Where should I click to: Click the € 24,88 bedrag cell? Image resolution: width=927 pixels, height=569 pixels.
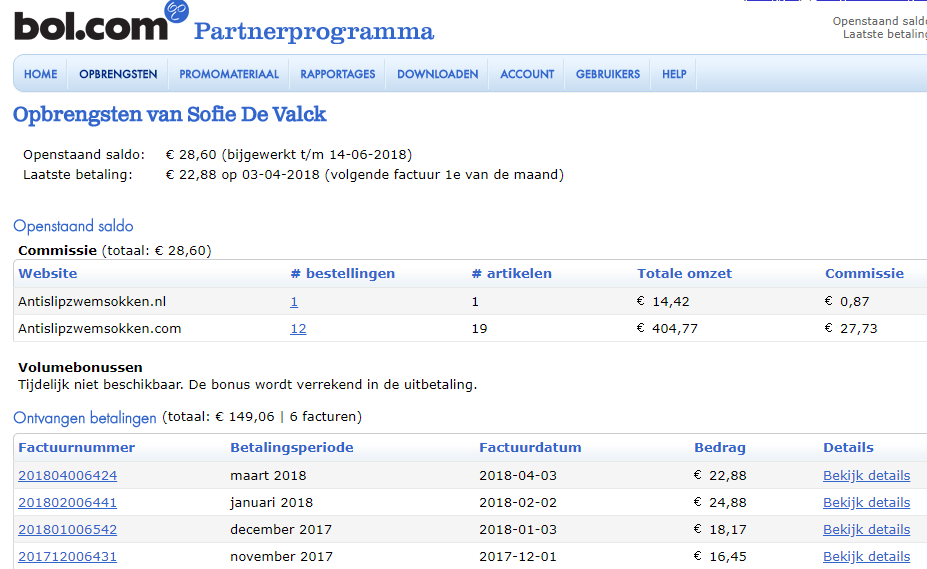click(719, 503)
